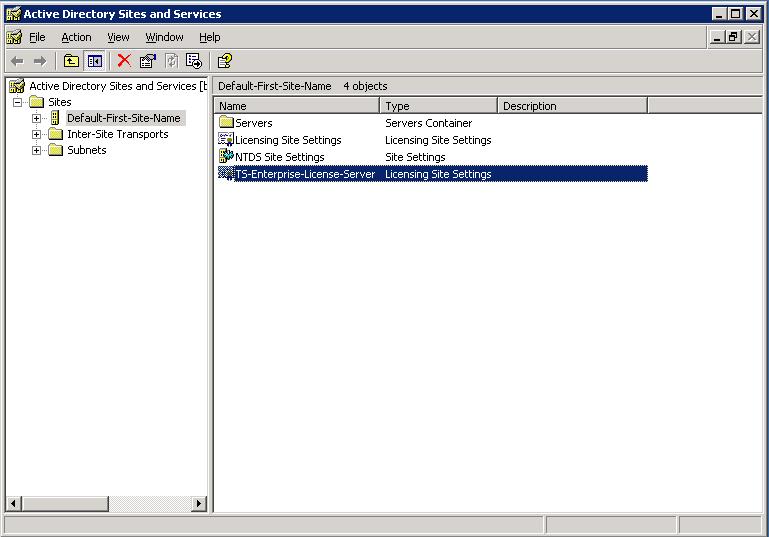The image size is (769, 537).
Task: Select Inter-Site Transports in the tree
Action: point(118,134)
